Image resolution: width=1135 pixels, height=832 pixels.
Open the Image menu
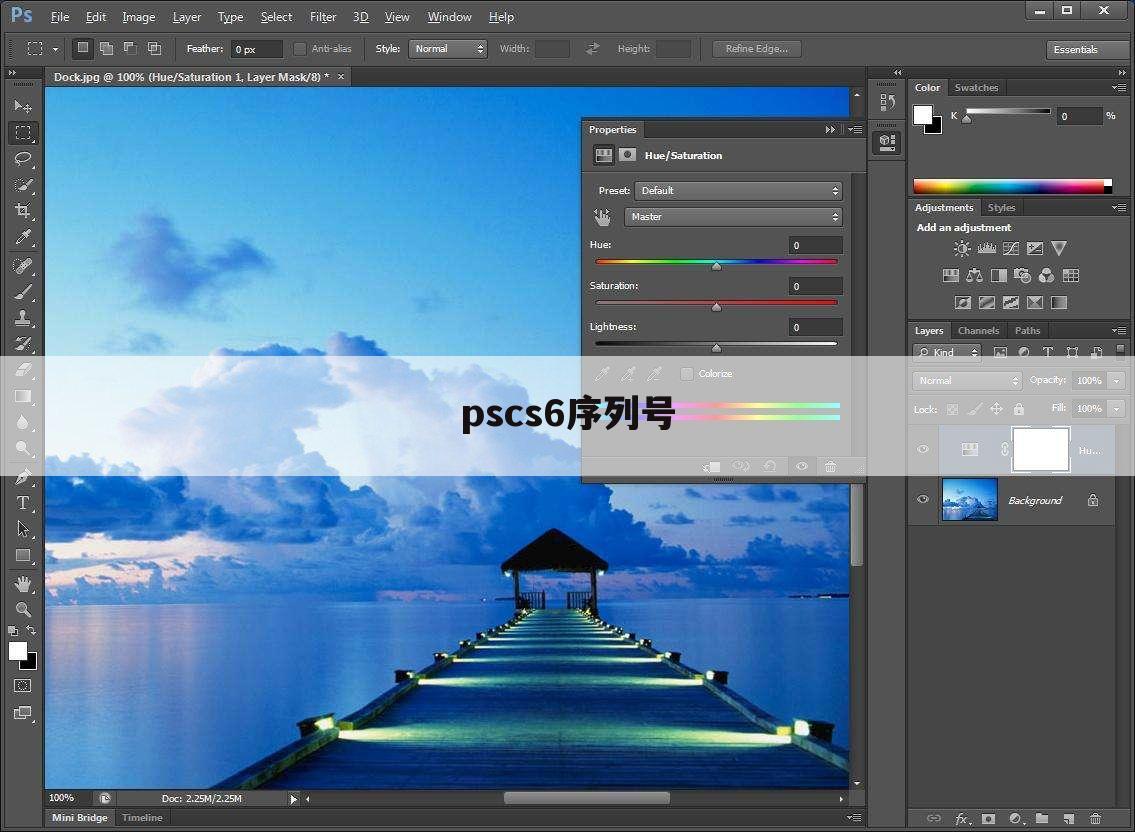click(x=138, y=17)
